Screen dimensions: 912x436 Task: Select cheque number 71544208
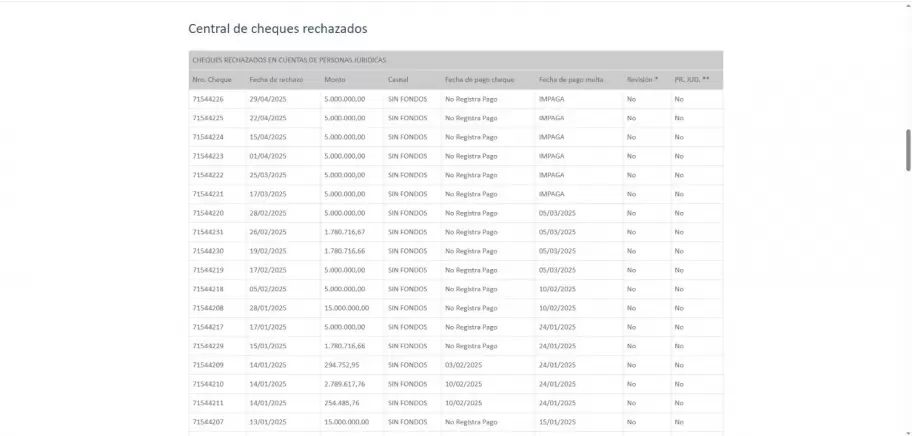(208, 308)
